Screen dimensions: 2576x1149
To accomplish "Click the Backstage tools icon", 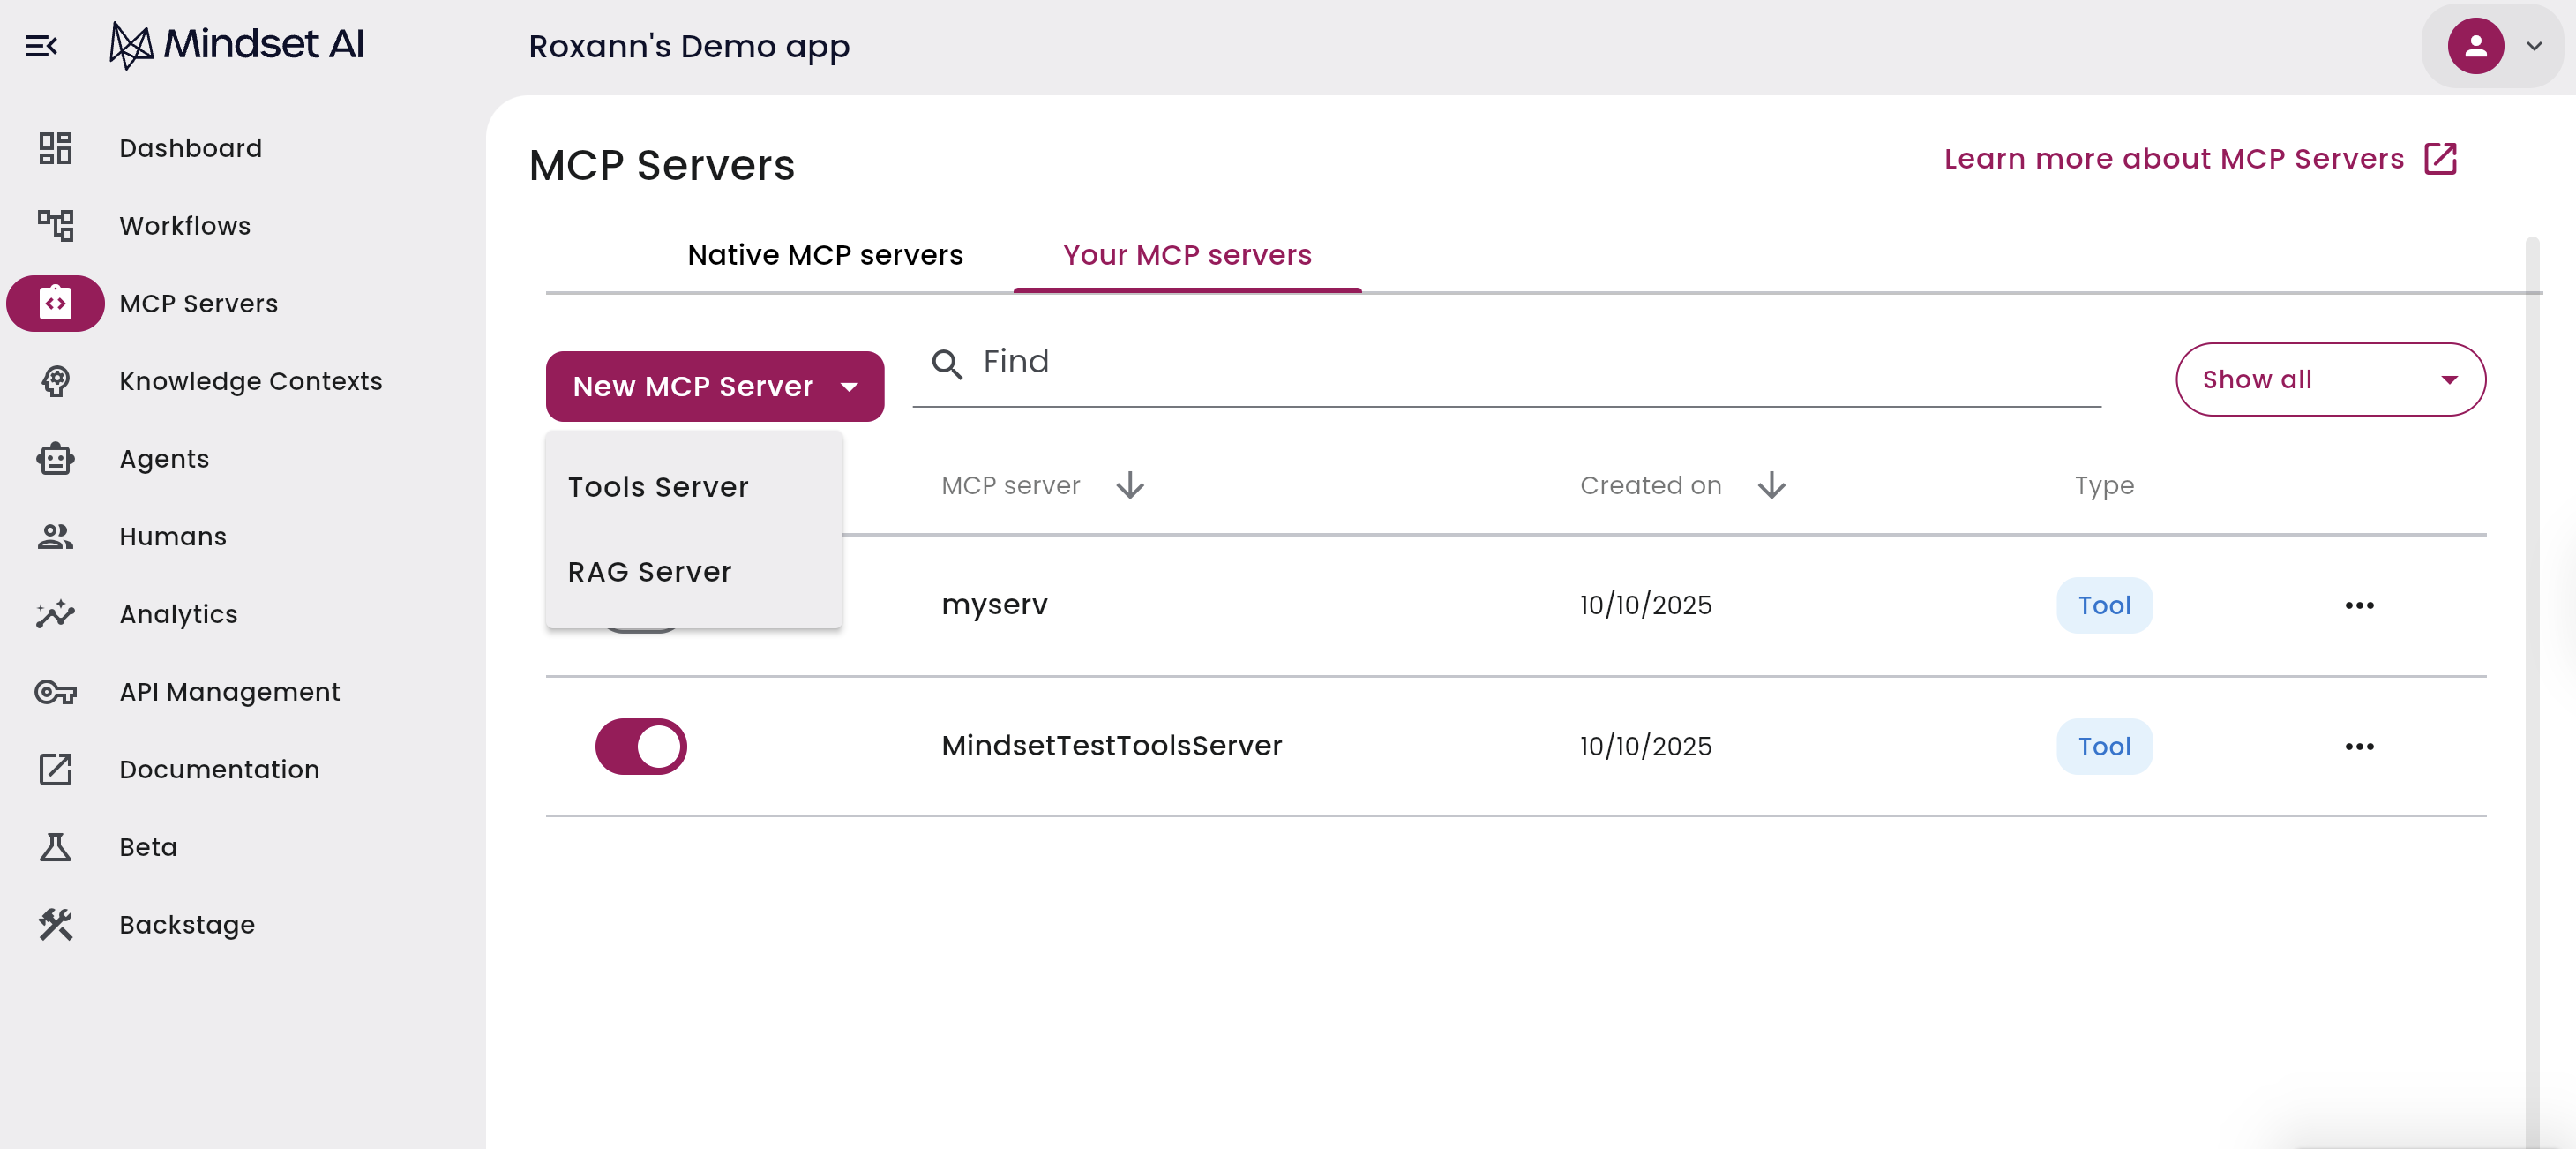I will 55,925.
